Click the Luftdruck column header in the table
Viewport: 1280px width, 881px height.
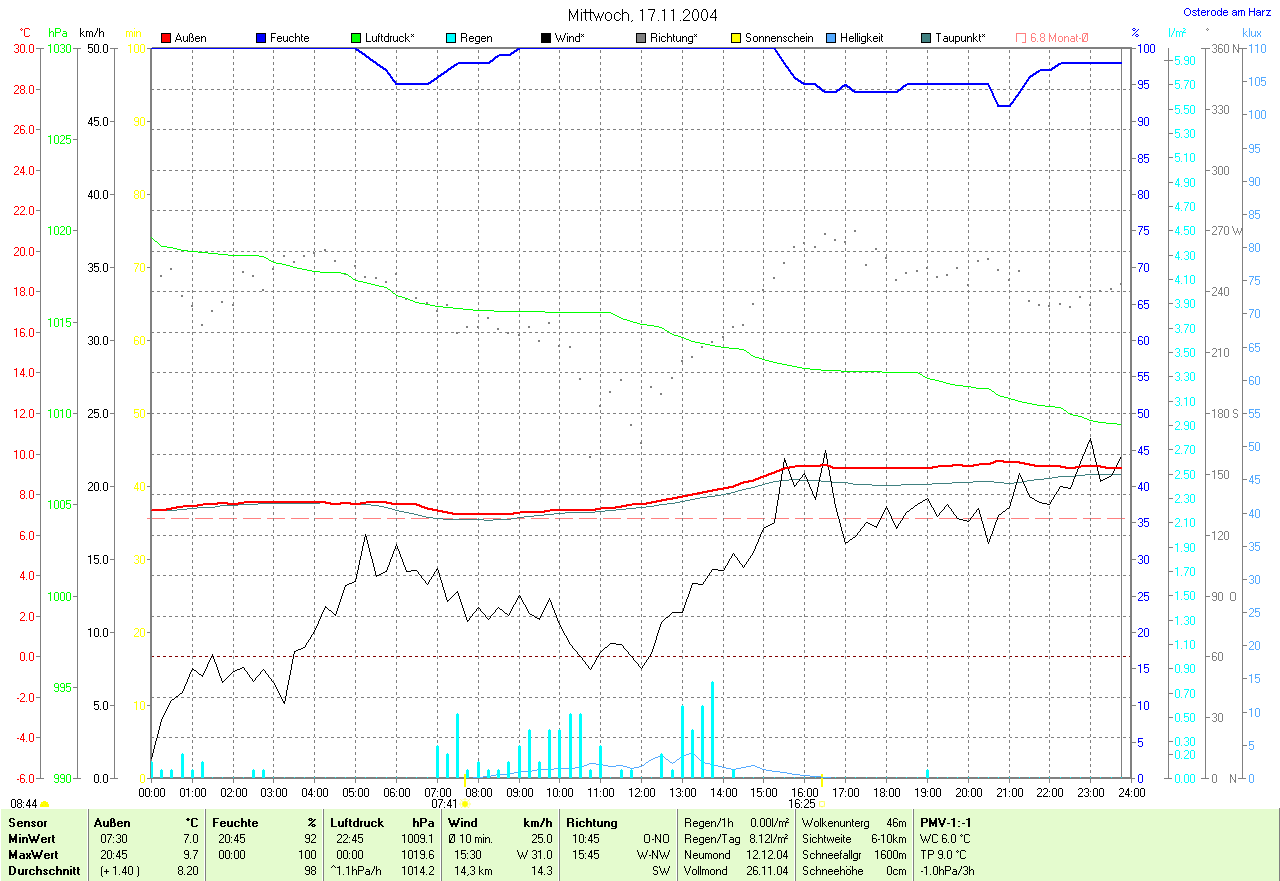click(355, 823)
